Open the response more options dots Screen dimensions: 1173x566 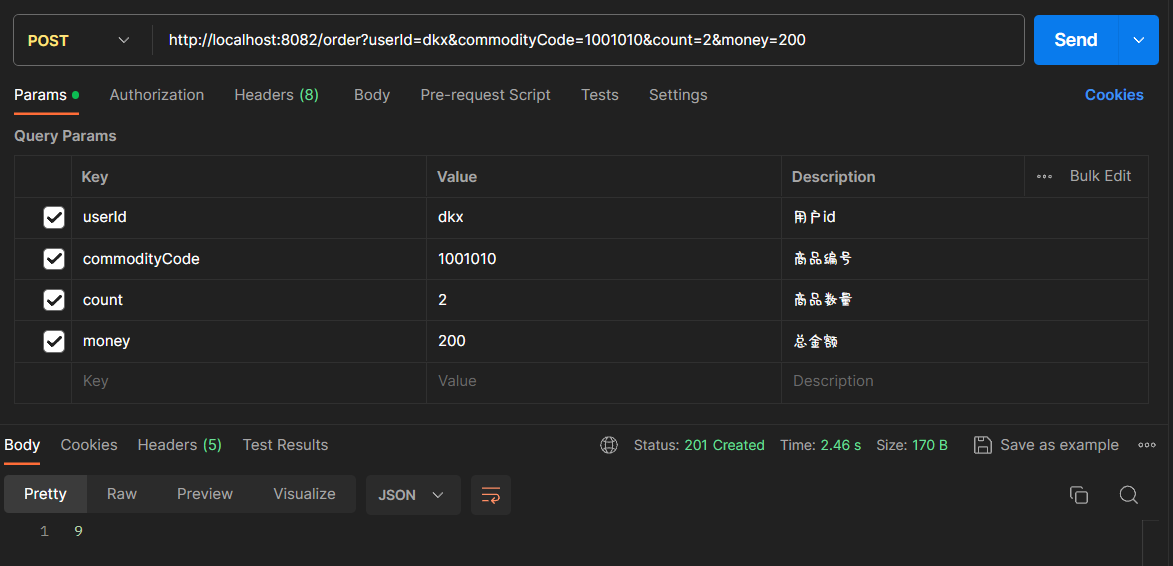pos(1147,445)
